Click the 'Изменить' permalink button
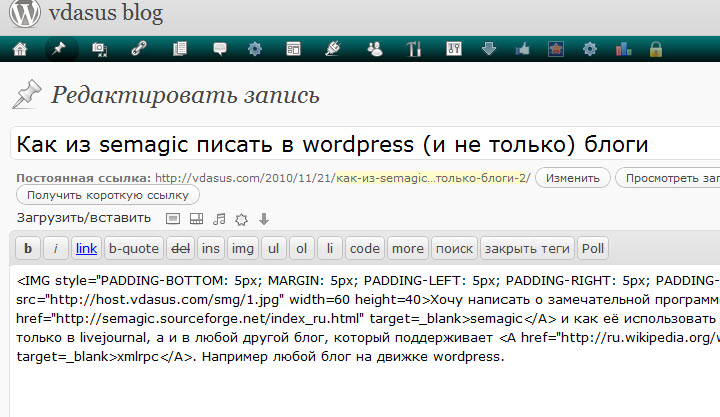 (573, 178)
